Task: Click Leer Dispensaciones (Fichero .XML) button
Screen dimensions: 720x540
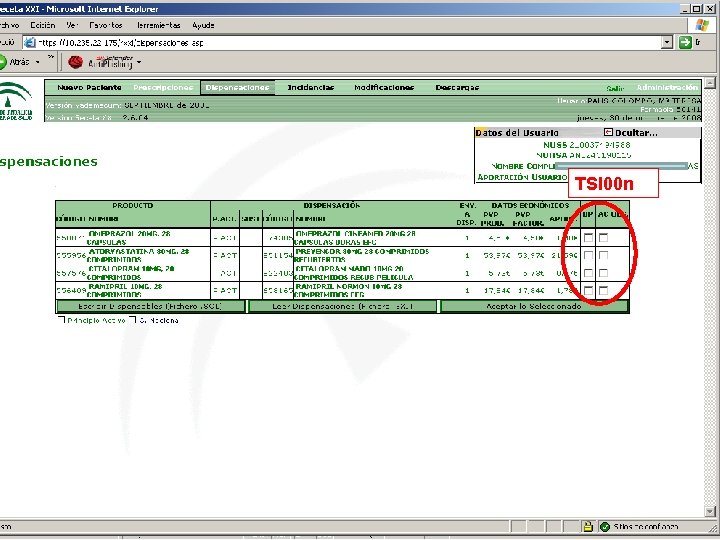Action: click(343, 306)
